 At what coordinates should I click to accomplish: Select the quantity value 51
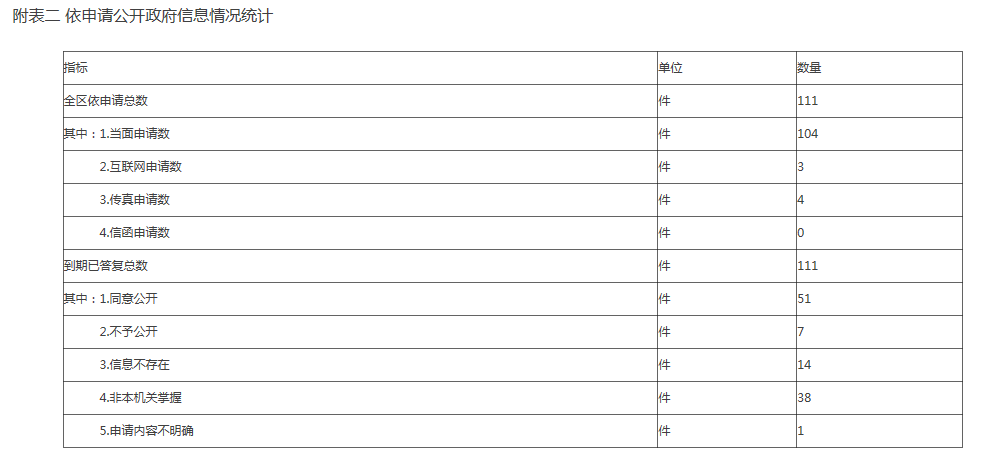(804, 299)
